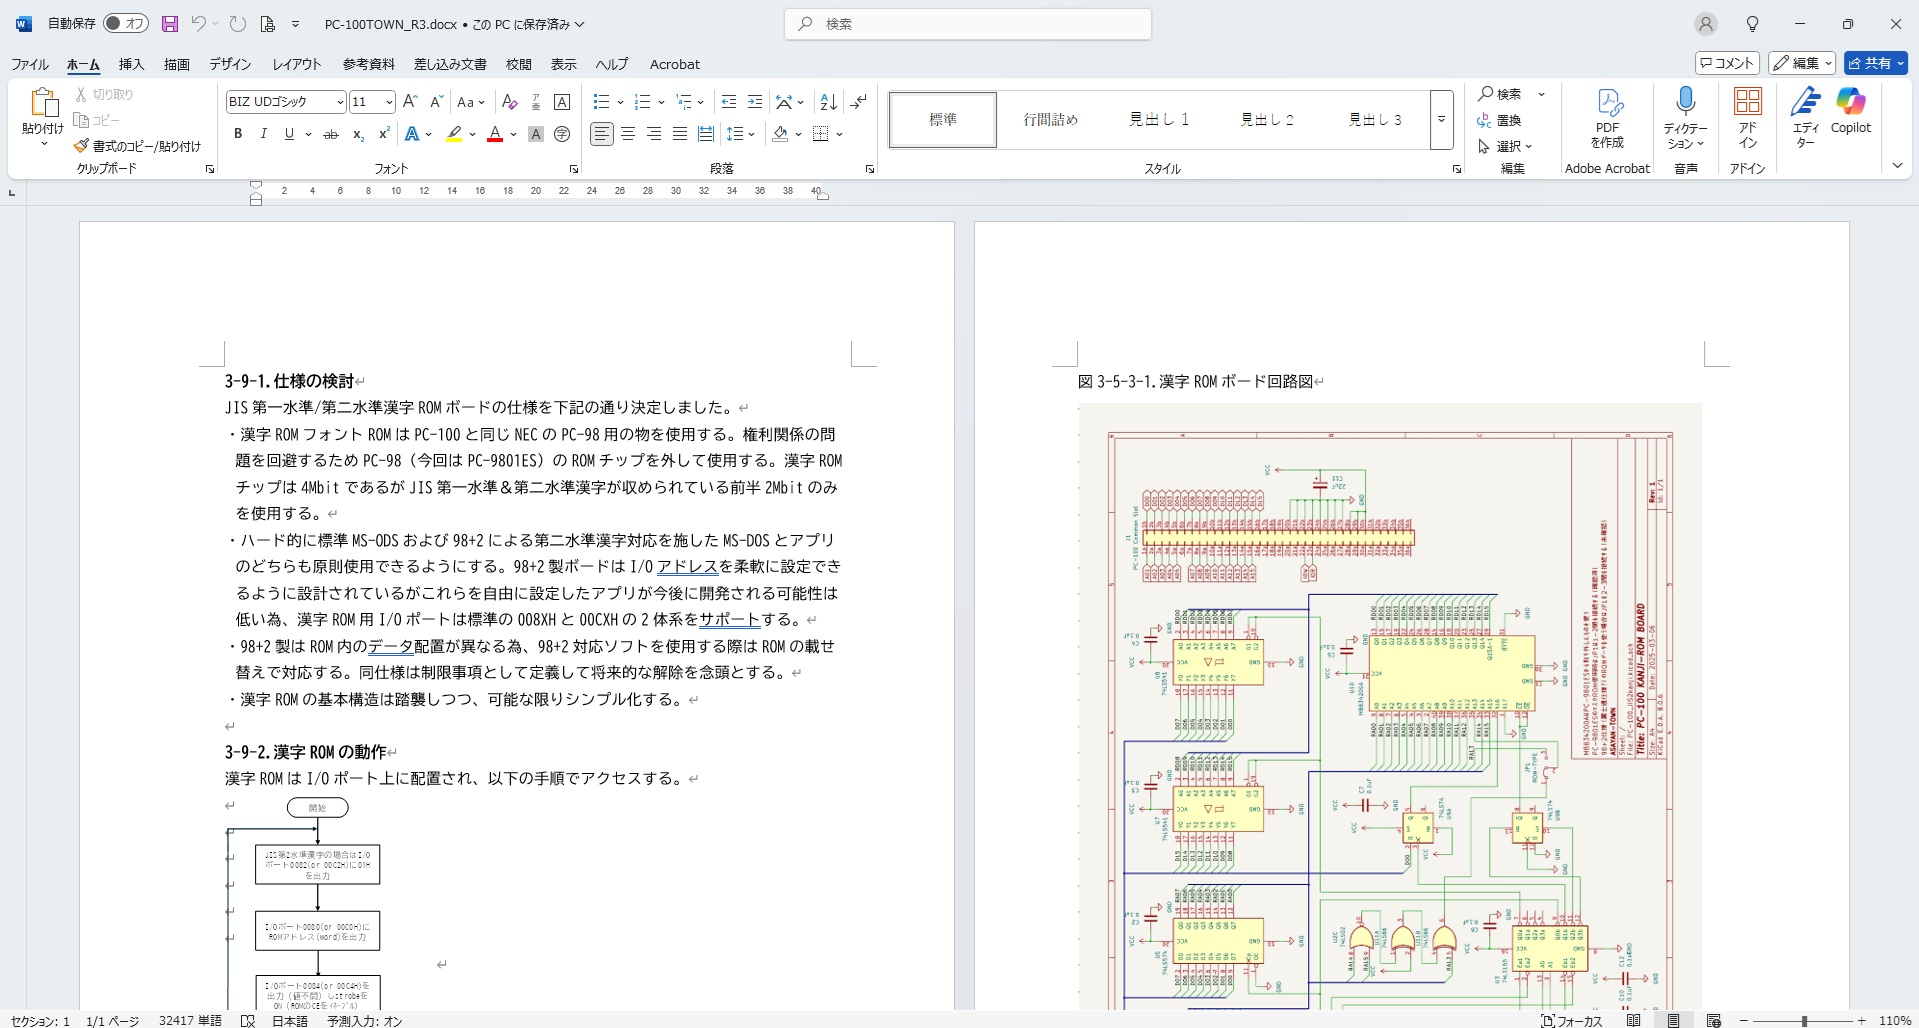Image resolution: width=1919 pixels, height=1028 pixels.
Task: Apply the Heading 1 (見出し 1) style
Action: (x=1159, y=120)
